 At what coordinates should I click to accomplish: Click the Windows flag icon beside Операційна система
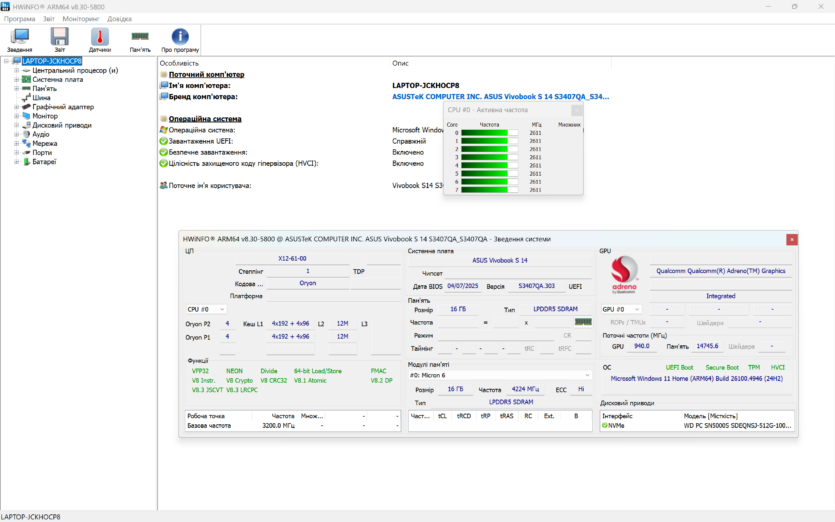tap(163, 130)
